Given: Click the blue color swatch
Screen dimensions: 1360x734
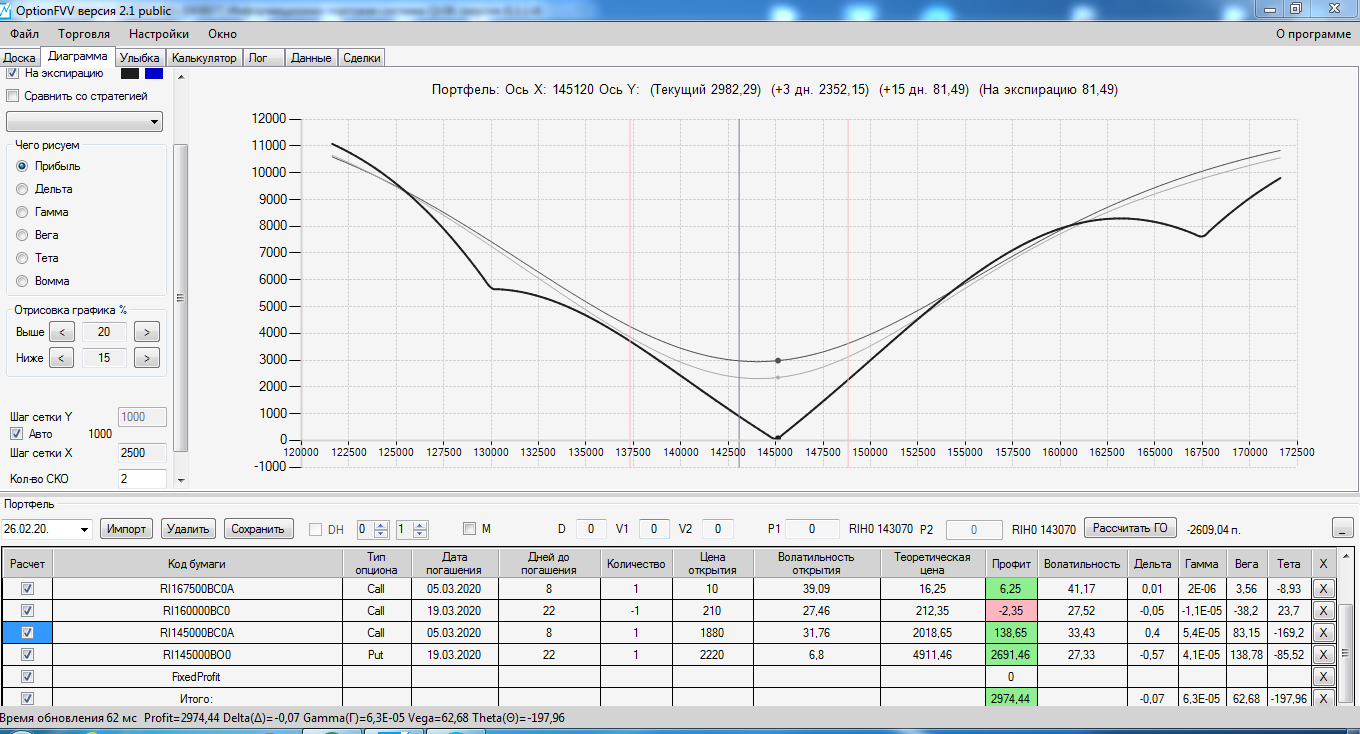Looking at the screenshot, I should click(x=154, y=73).
